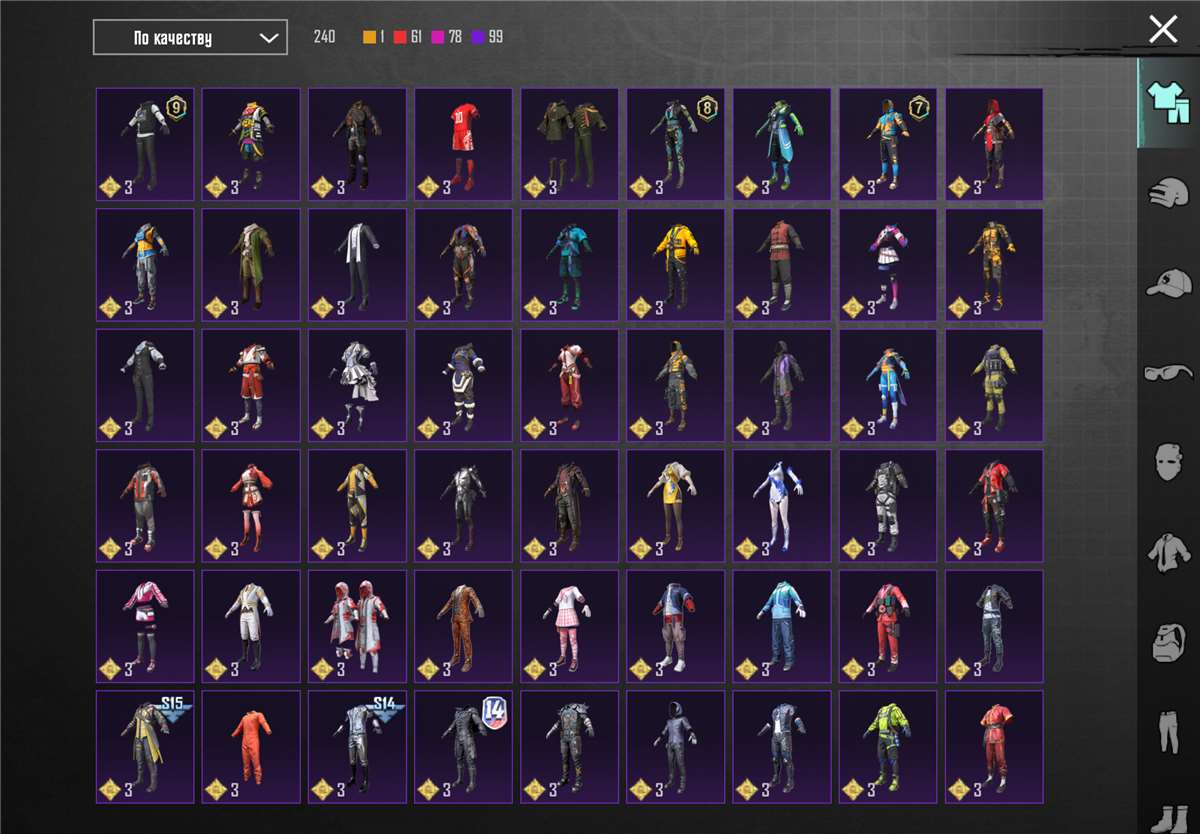Screen dimensions: 1200x834
Task: Choose the pants category icon
Action: pyautogui.click(x=1167, y=732)
